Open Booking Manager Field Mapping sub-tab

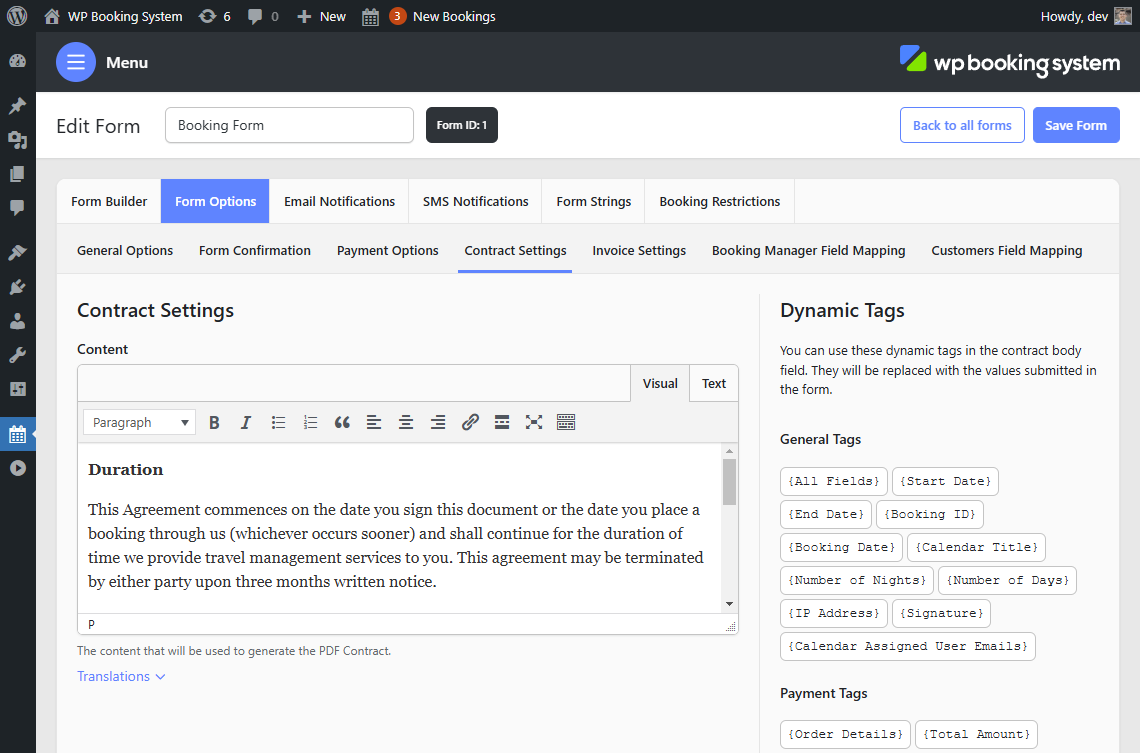point(808,250)
